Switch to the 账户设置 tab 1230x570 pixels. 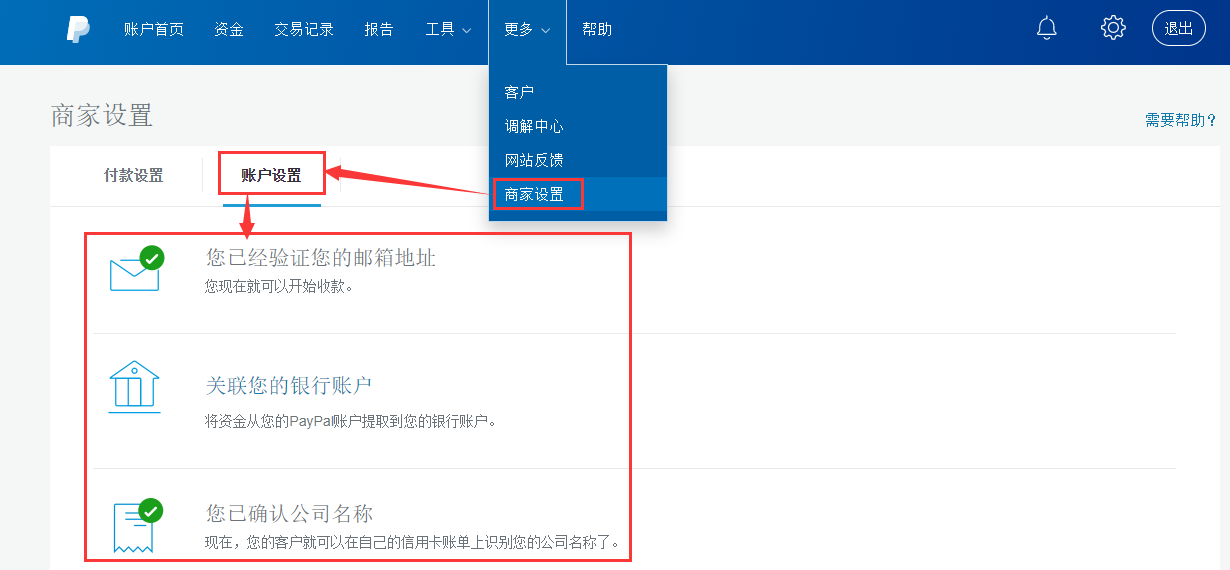click(271, 175)
